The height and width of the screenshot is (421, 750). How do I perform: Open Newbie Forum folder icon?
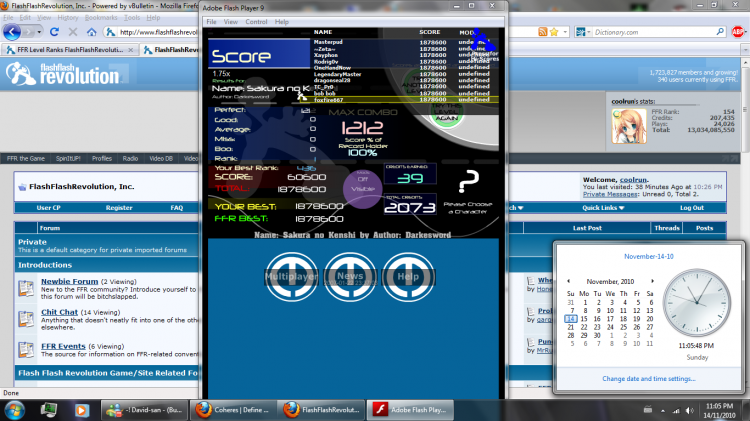pos(26,288)
